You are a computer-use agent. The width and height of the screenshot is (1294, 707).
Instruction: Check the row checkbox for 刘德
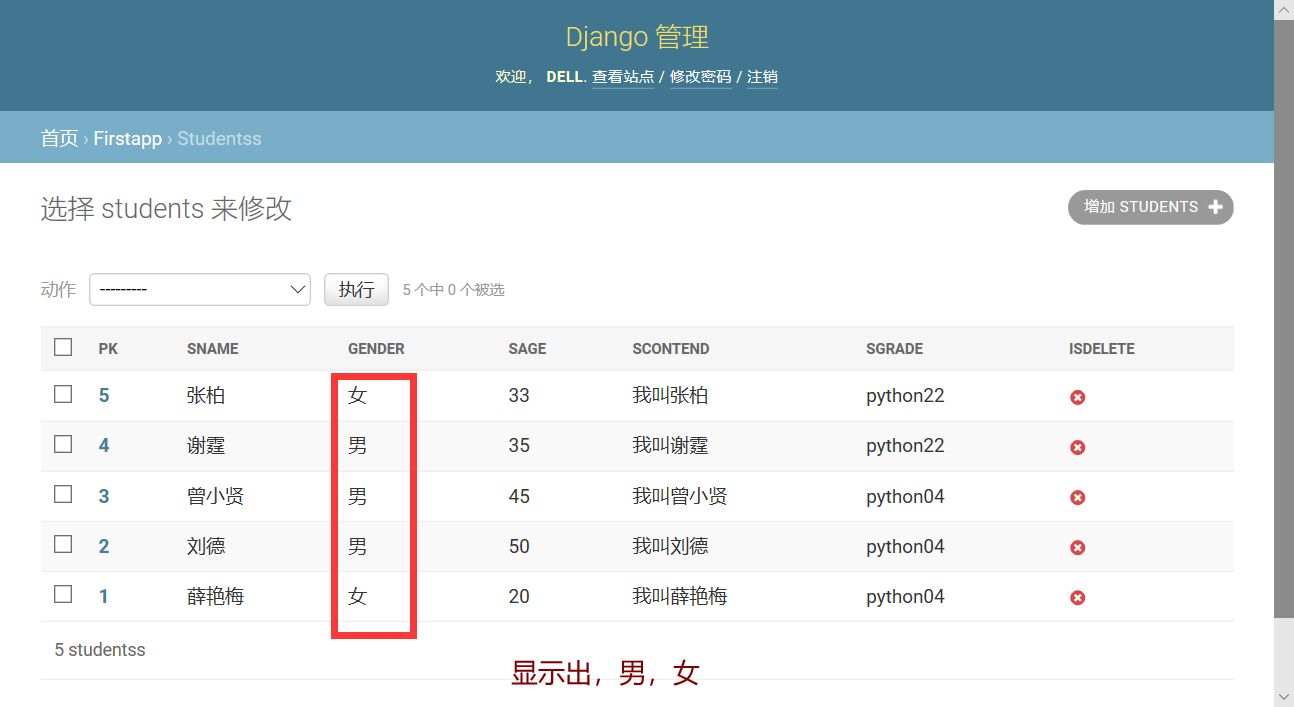(x=63, y=544)
